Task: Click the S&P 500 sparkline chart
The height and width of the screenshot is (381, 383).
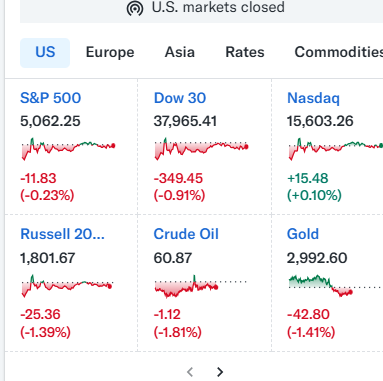Action: [68, 149]
